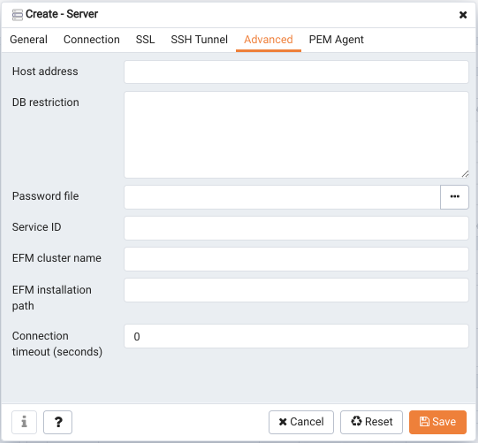This screenshot has width=478, height=443.
Task: Switch to the Connection tab
Action: [x=91, y=39]
